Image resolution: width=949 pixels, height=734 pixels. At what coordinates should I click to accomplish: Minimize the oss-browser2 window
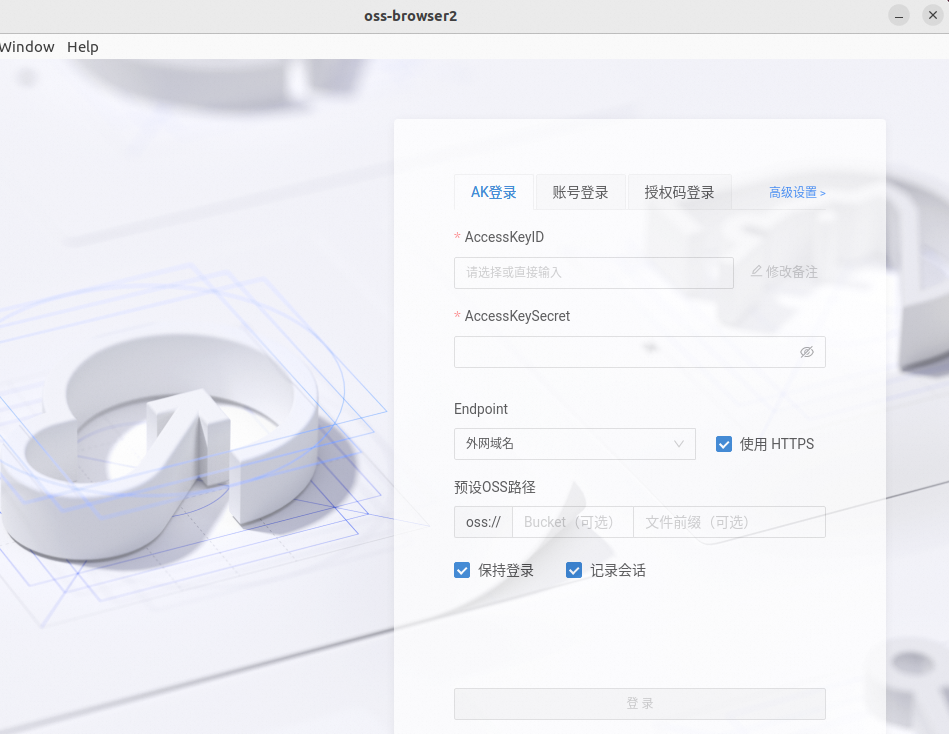pos(899,16)
